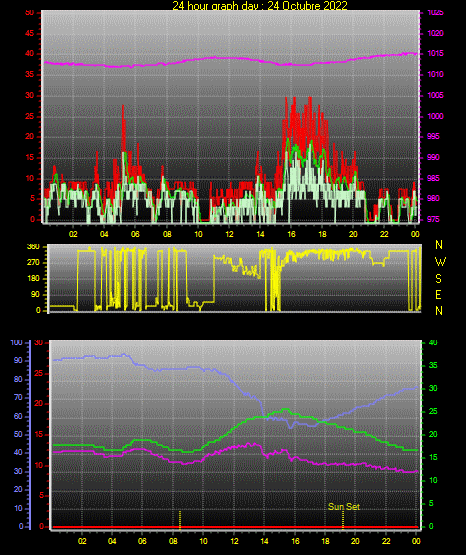466x555 pixels.
Task: Click the red "40" wind speed axis value
Action: [x=30, y=54]
